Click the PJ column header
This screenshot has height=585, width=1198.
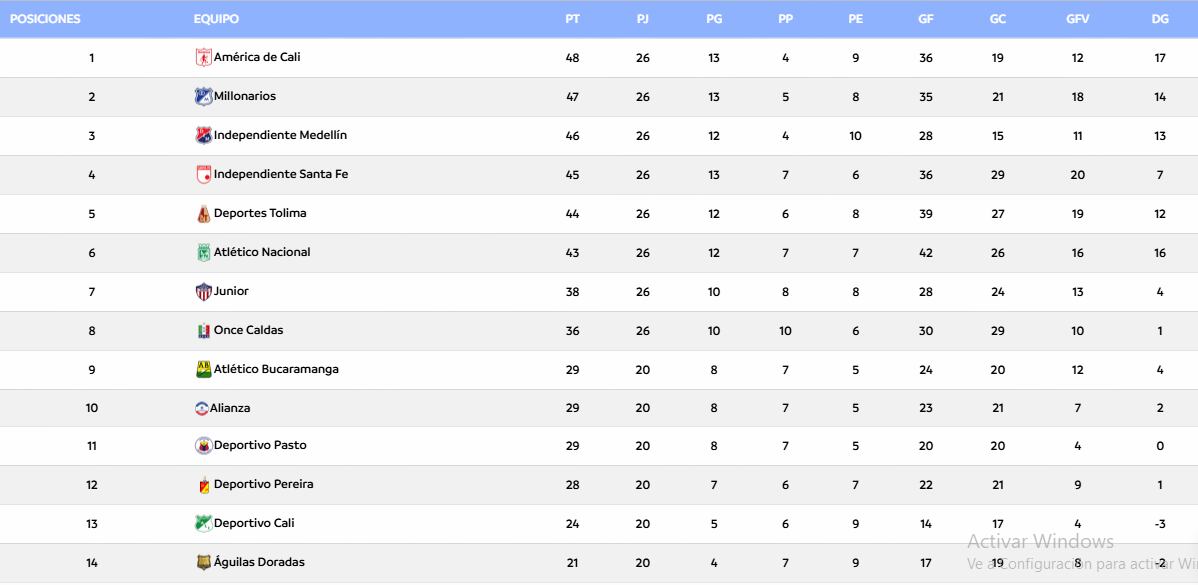point(642,19)
